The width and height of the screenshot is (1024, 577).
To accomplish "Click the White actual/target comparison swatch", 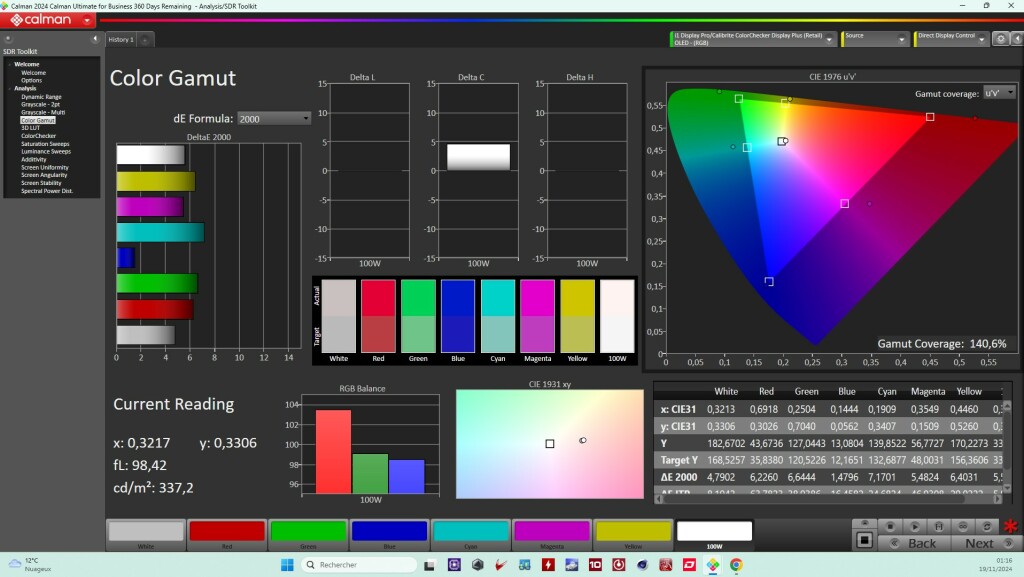I will point(339,316).
